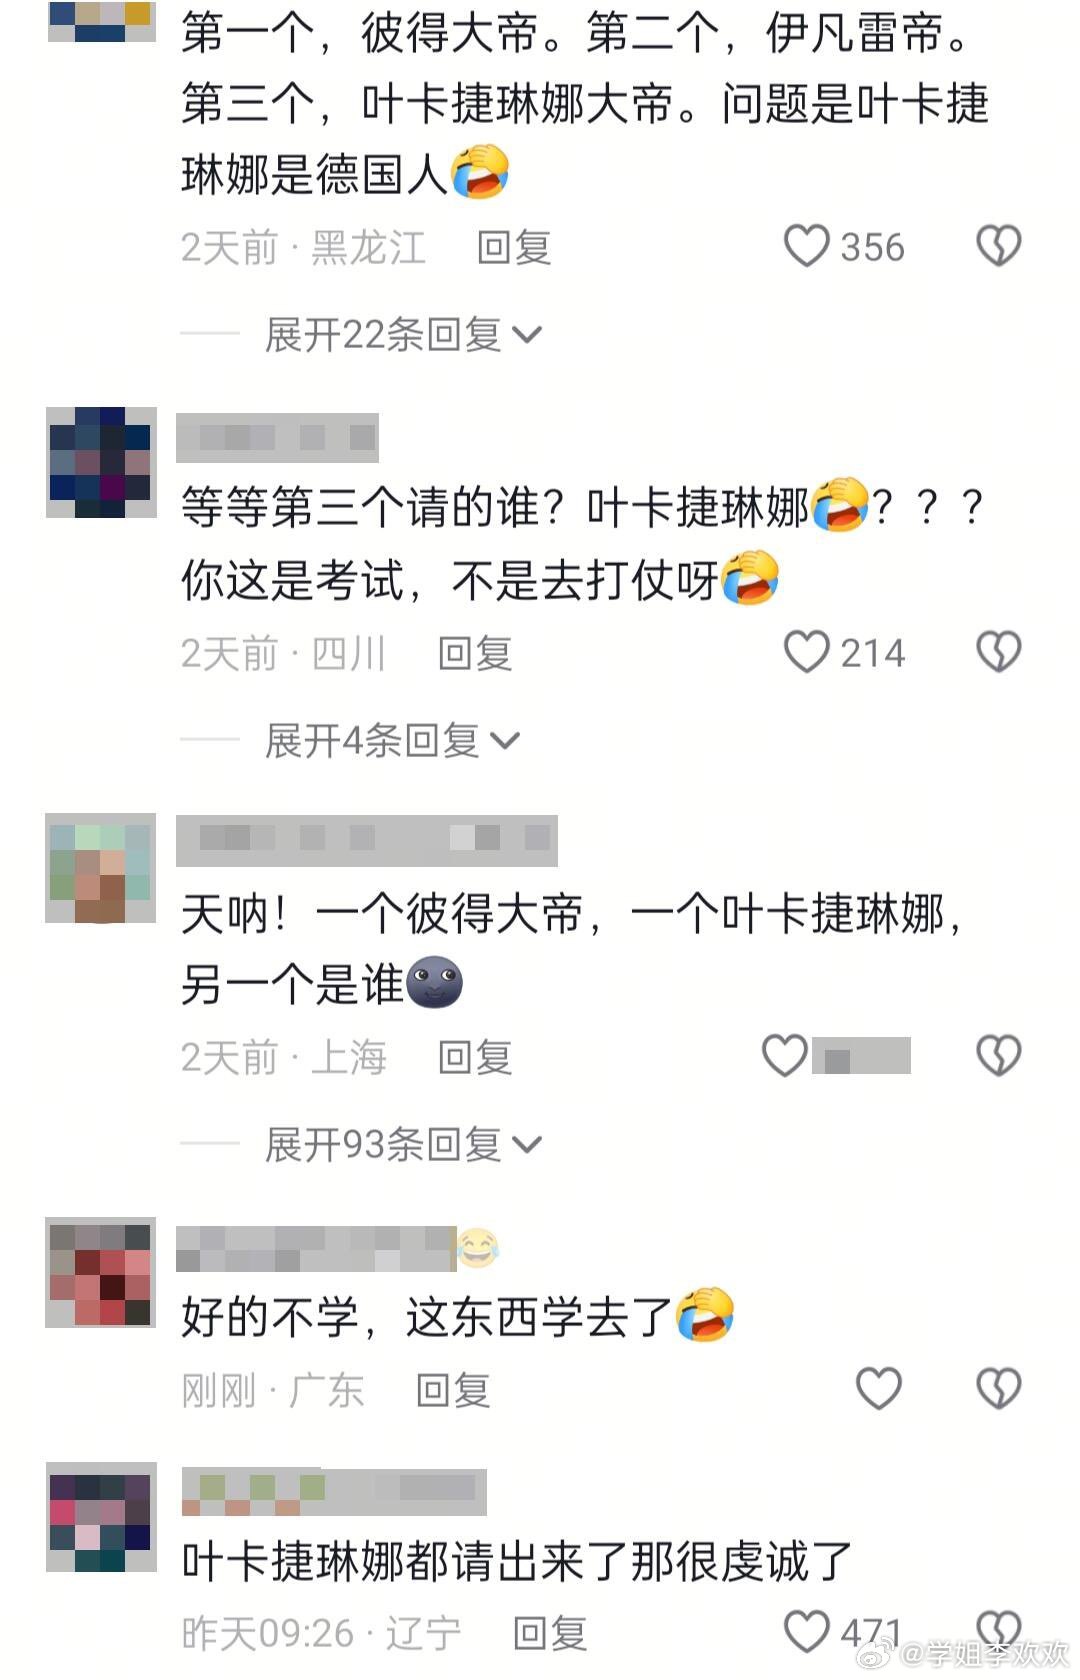Dislike the 黑龙江 comment with broken heart
Image resolution: width=1080 pixels, height=1680 pixels.
(x=998, y=246)
